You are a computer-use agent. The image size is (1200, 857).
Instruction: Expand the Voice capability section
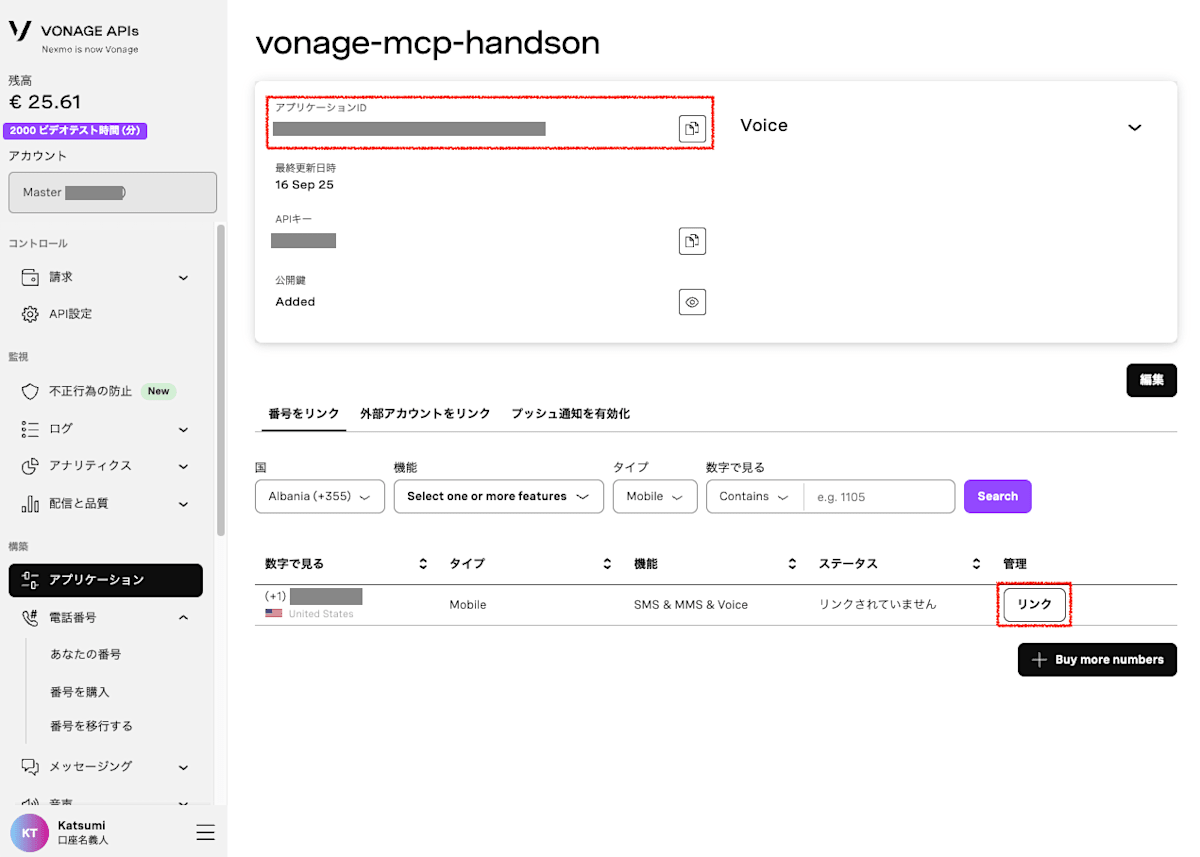(x=1134, y=127)
